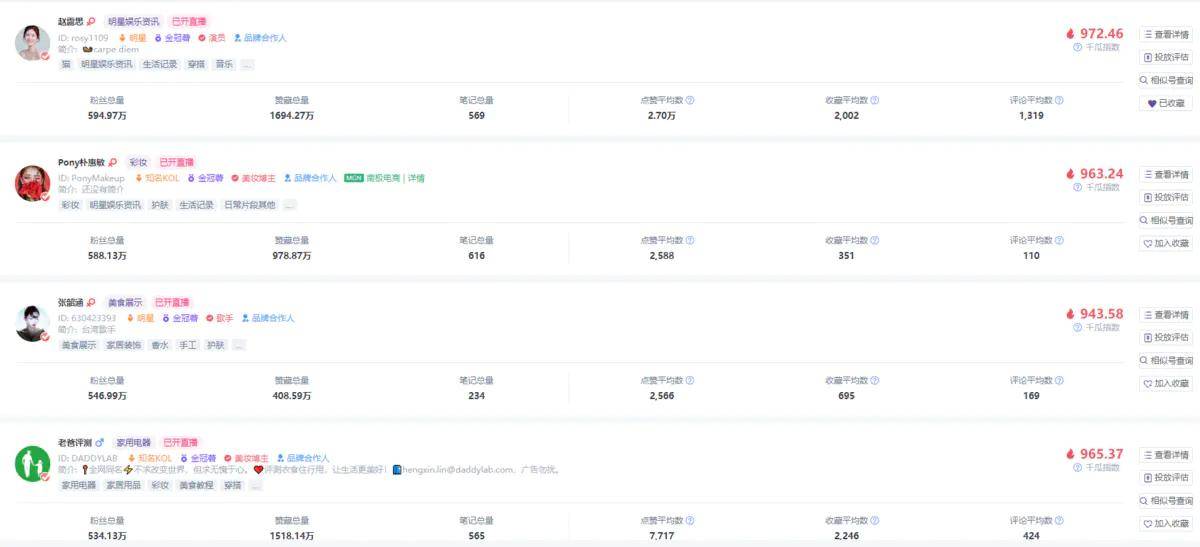The image size is (1200, 547).
Task: Click the help icon beside 点赞平均数 for Pony朴惠敏
Action: [690, 240]
